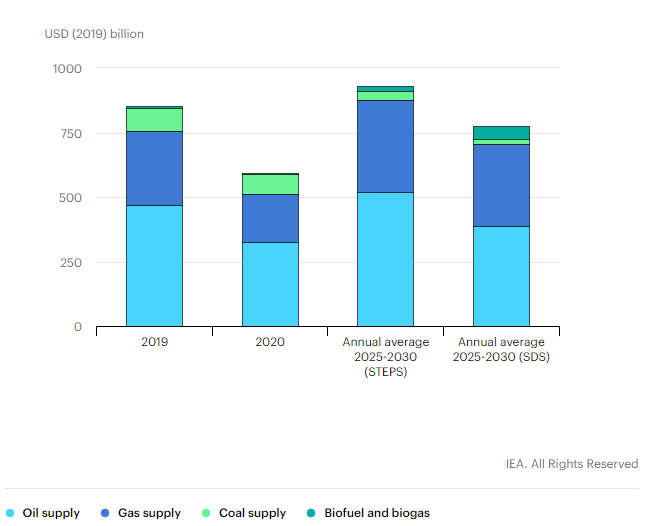Click the light green Coal supply legend dot

pyautogui.click(x=206, y=513)
